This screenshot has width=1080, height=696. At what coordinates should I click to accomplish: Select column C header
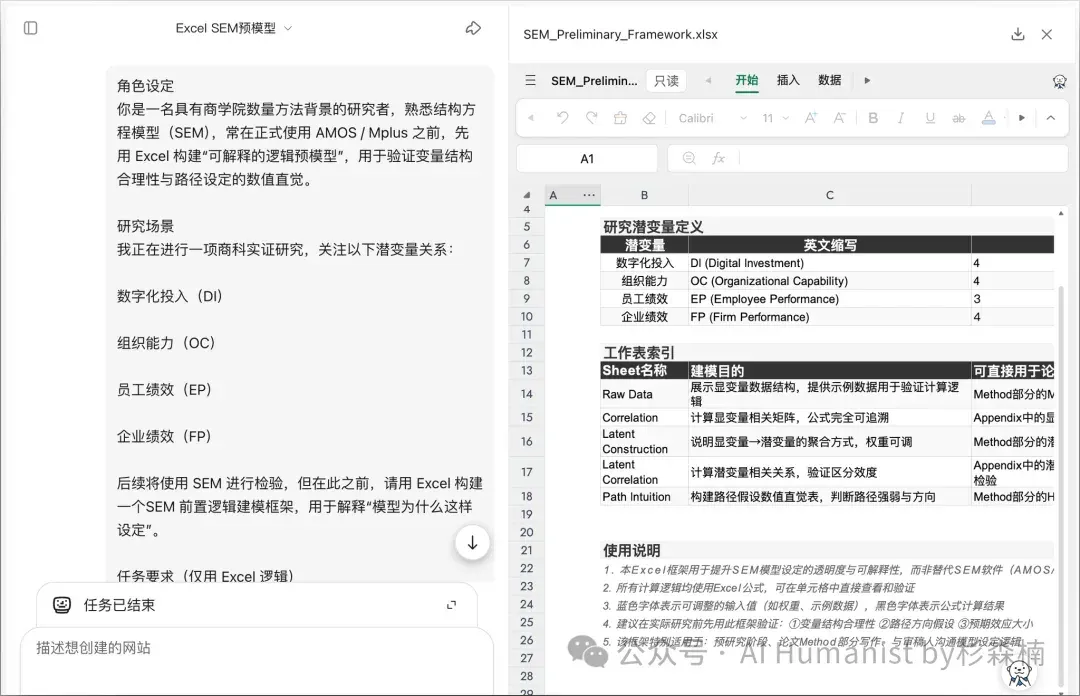coord(829,195)
